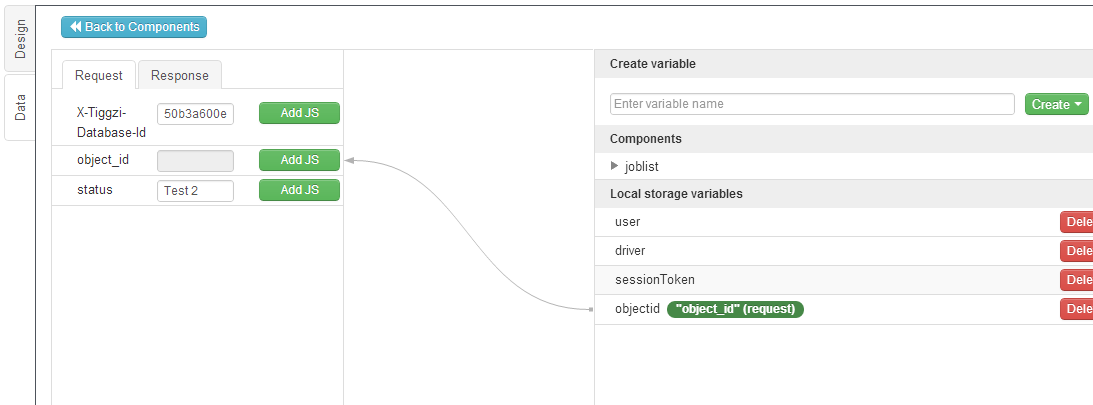The width and height of the screenshot is (1093, 405).
Task: Expand the joblist component tree
Action: [615, 166]
